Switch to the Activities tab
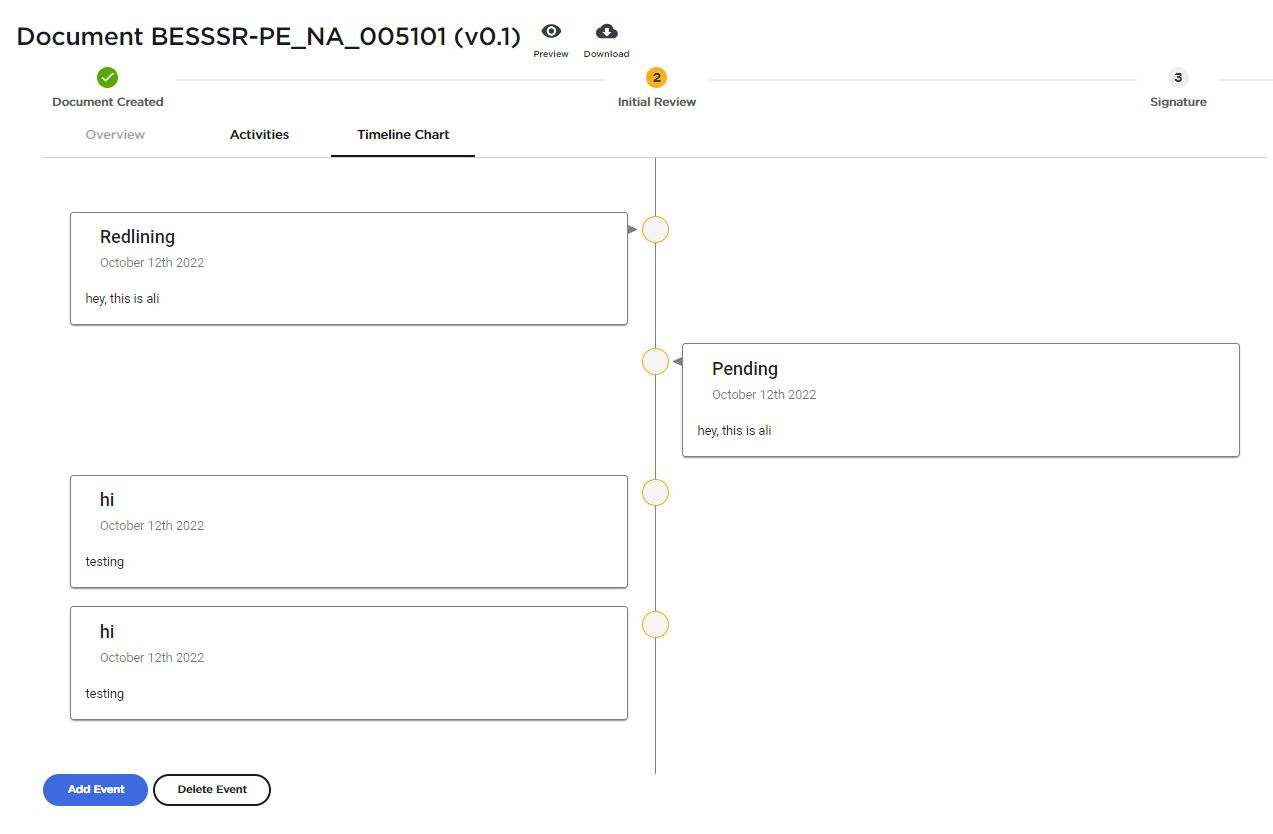The height and width of the screenshot is (834, 1273). pyautogui.click(x=259, y=134)
